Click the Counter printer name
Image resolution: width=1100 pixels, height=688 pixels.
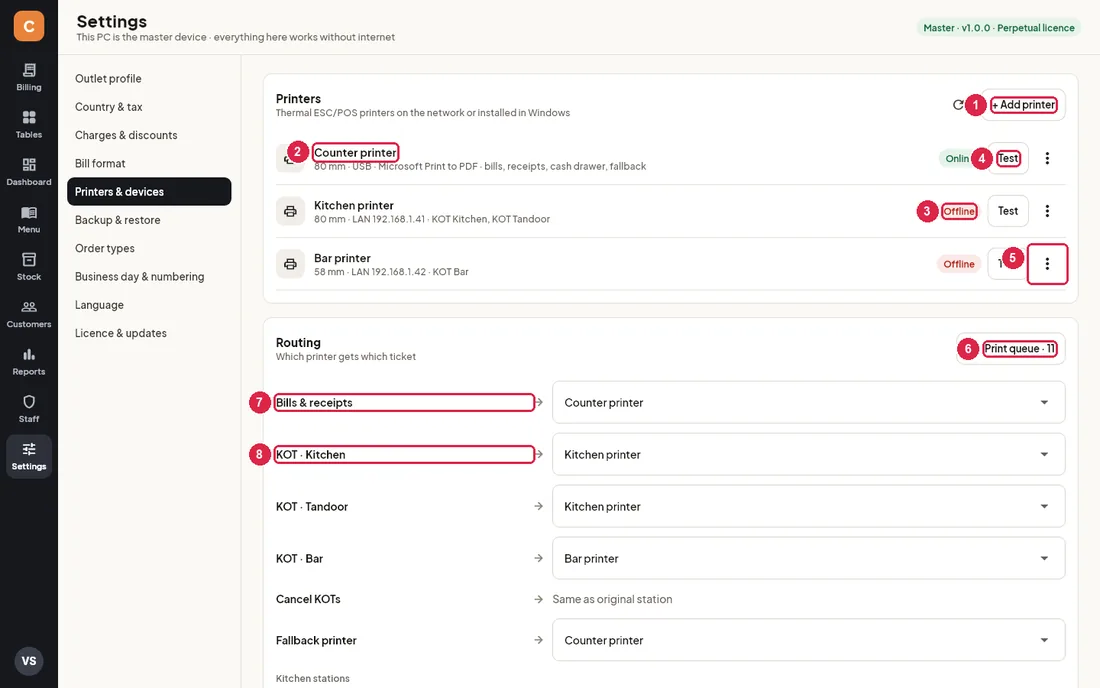(355, 153)
